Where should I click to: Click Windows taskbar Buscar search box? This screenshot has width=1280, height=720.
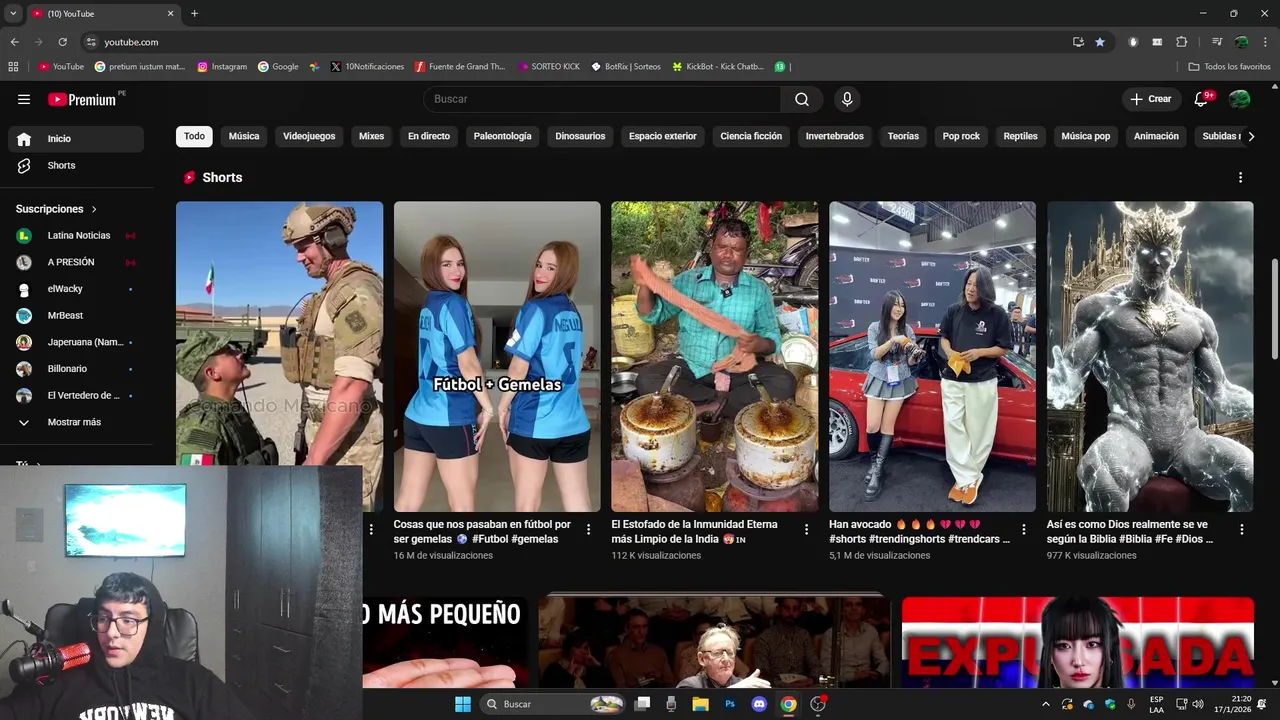point(554,704)
